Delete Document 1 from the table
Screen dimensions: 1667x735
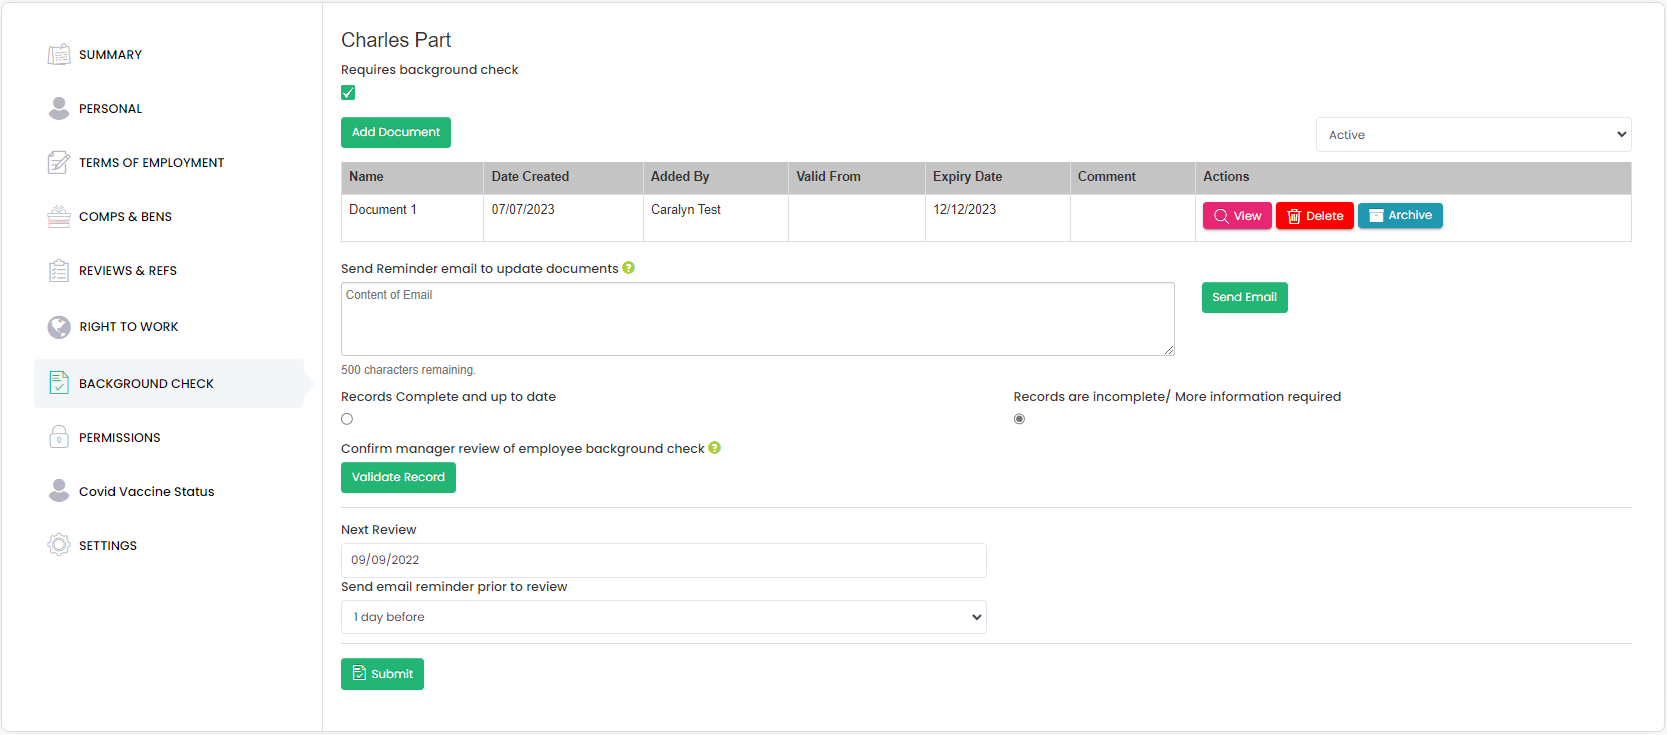click(1314, 216)
